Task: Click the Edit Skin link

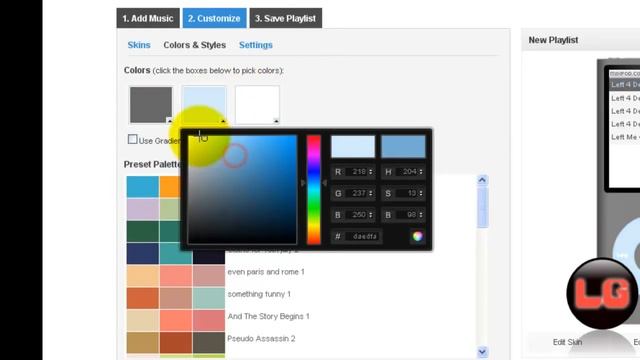Action: (567, 342)
